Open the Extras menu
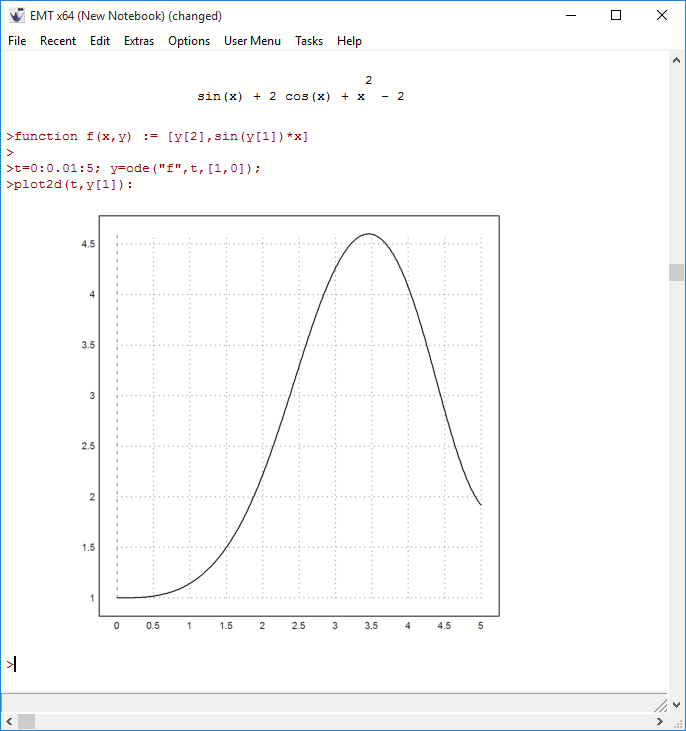The image size is (686, 731). coord(139,41)
